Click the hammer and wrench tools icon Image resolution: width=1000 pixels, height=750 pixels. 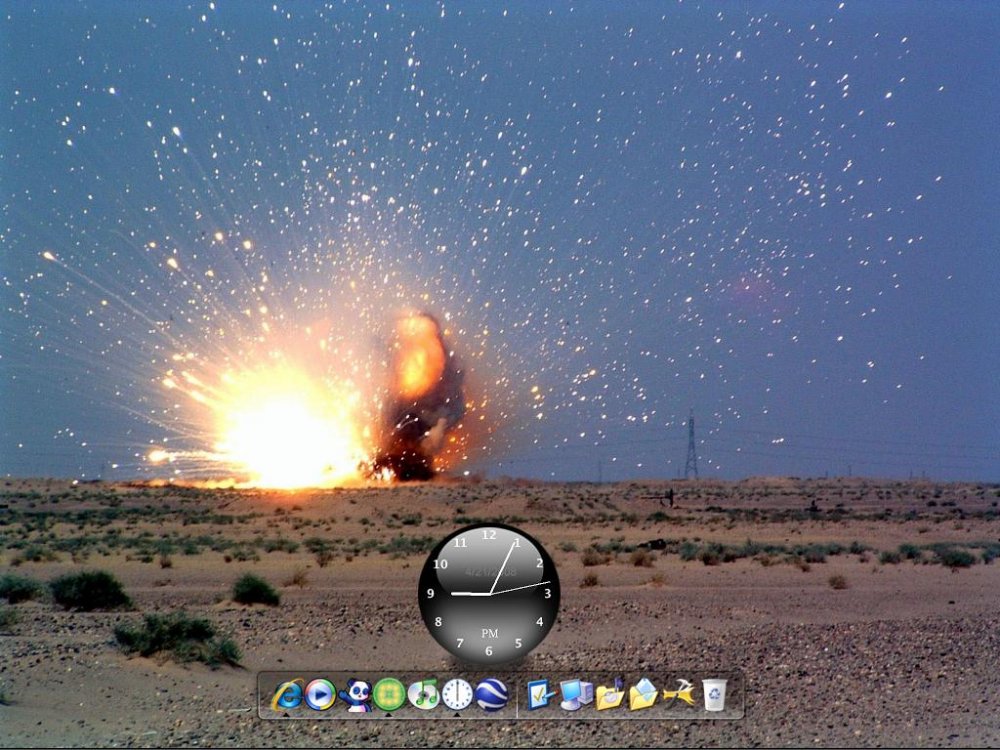[x=678, y=693]
